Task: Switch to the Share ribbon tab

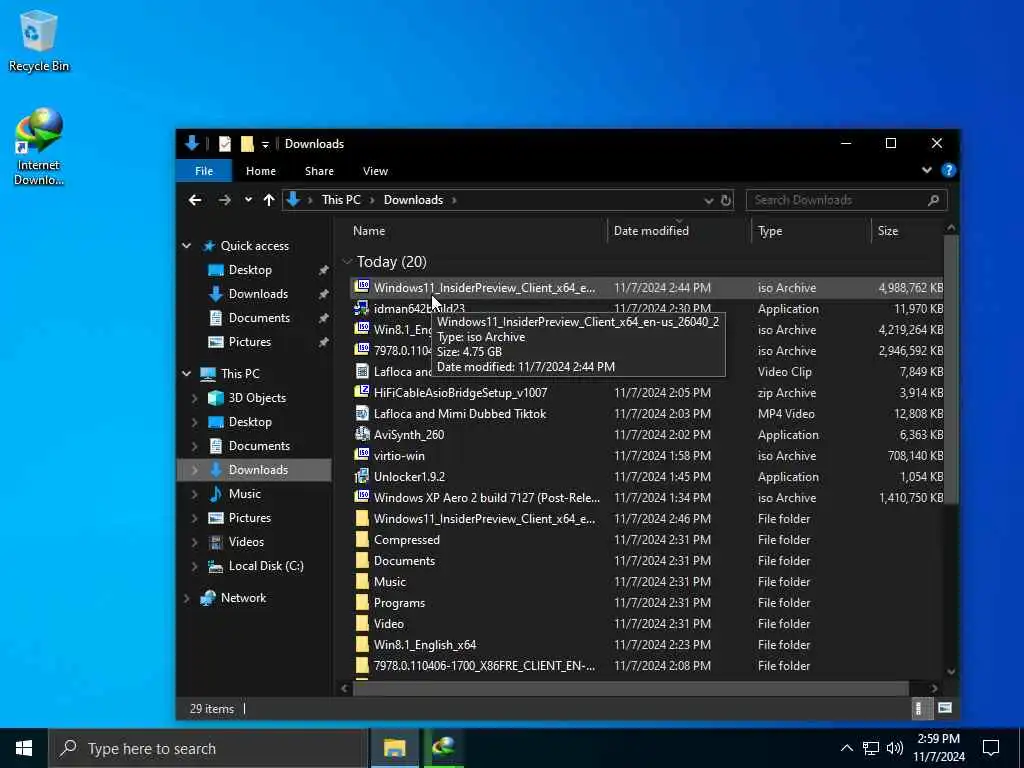Action: click(x=319, y=171)
